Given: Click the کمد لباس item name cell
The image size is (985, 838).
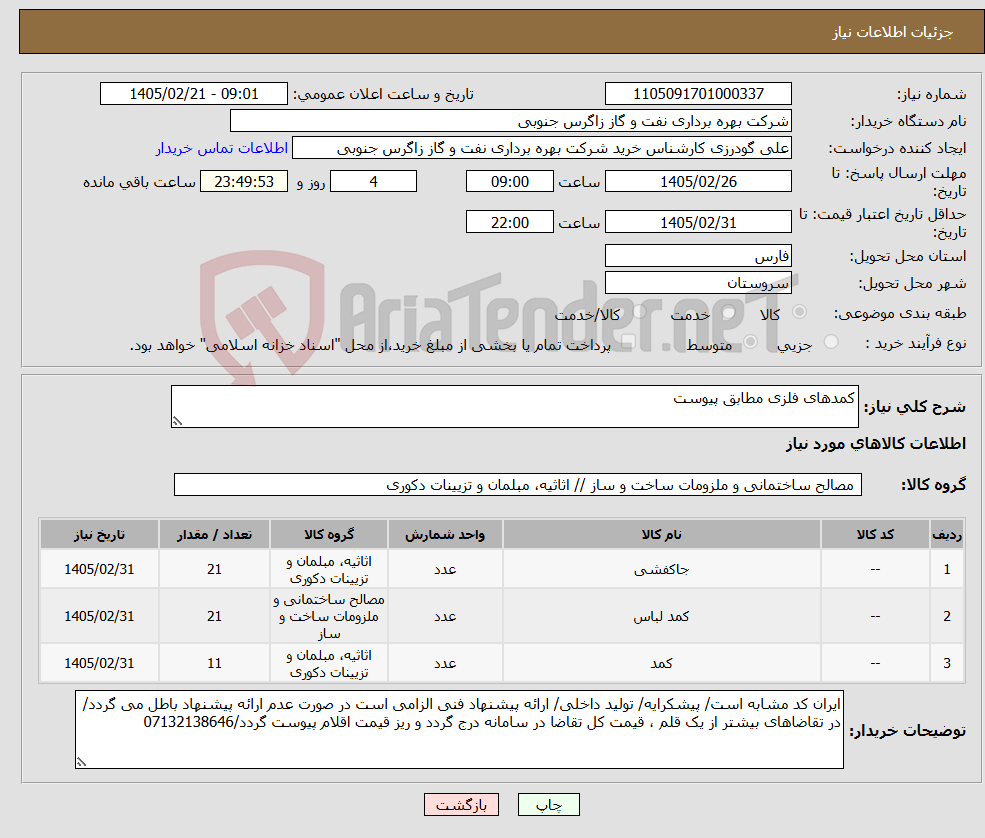Looking at the screenshot, I should [661, 616].
